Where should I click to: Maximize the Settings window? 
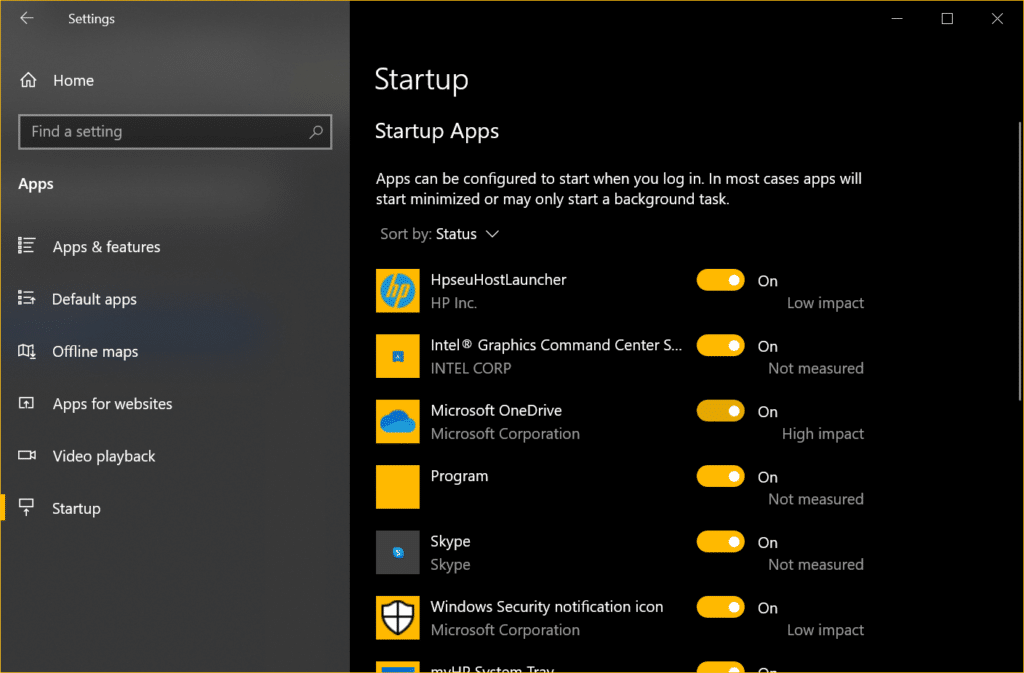coord(947,18)
